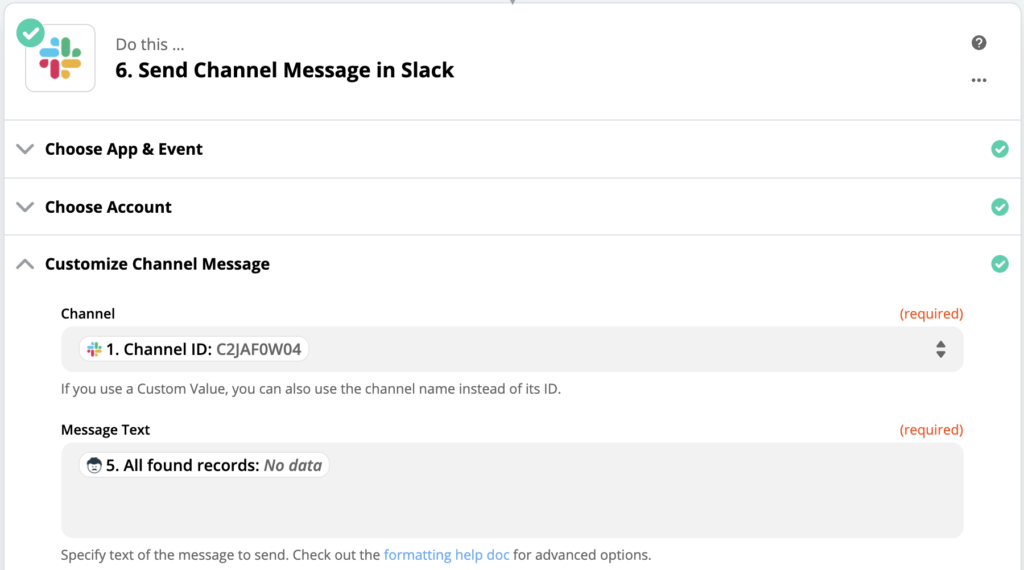Select the Choose Account section header

(513, 207)
